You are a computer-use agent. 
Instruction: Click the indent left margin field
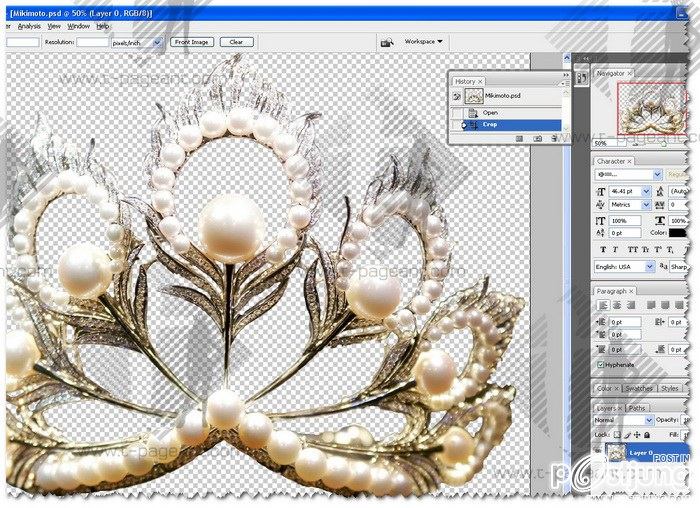click(x=625, y=322)
